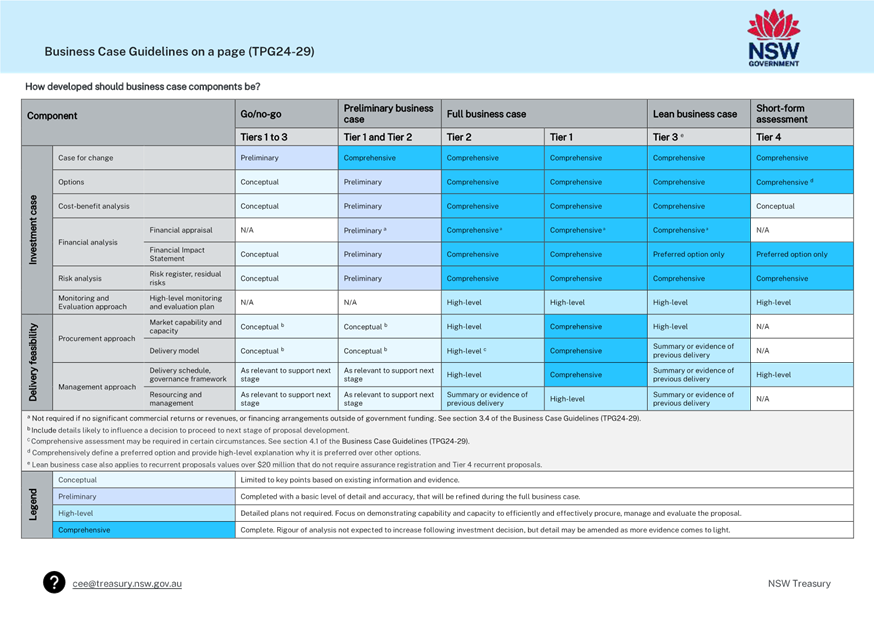This screenshot has width=874, height=618.
Task: Click 'Preferred option only' cell under Tier 4
Action: coord(802,254)
